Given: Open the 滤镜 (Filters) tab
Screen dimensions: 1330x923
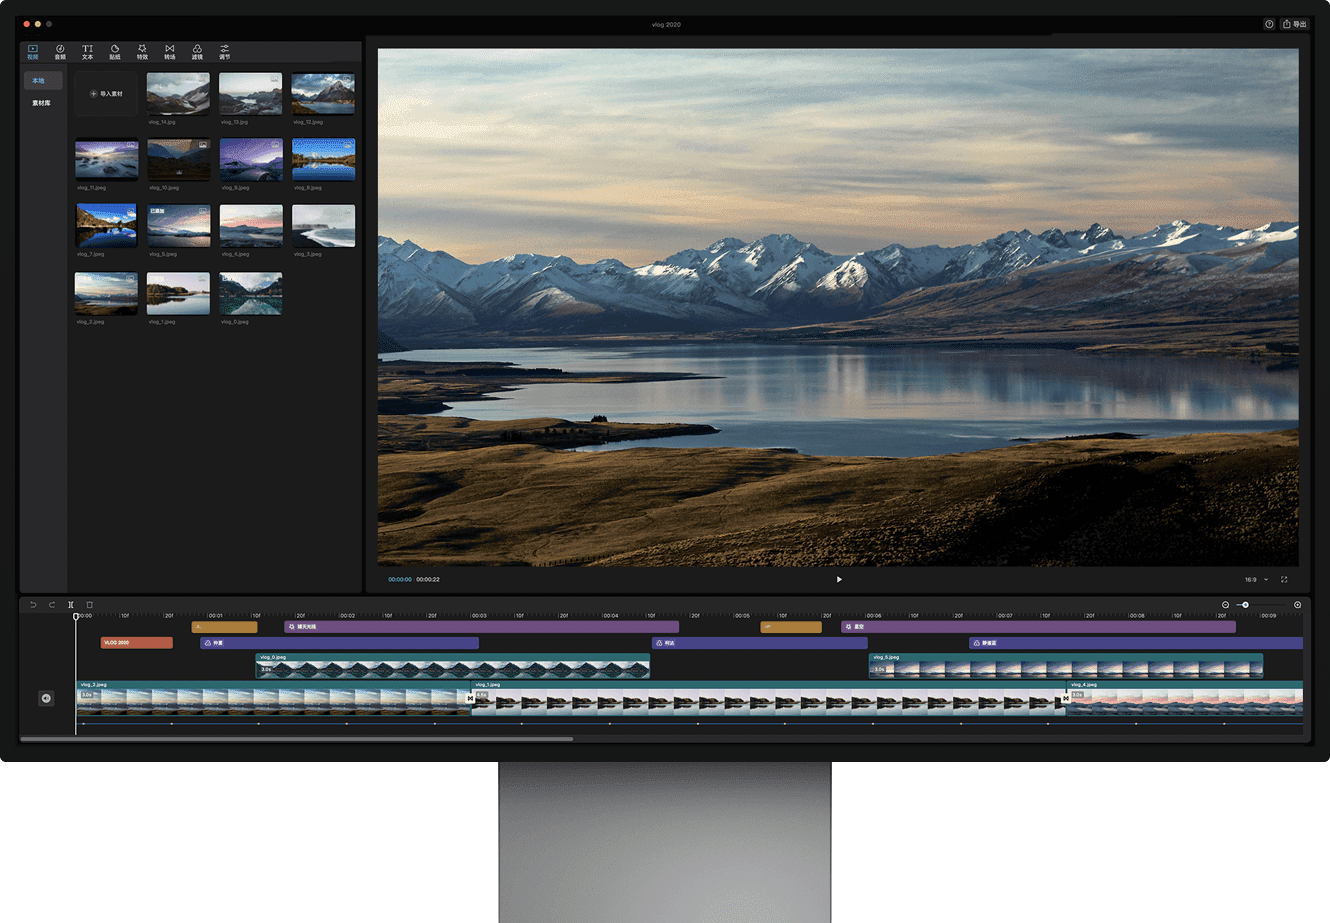Looking at the screenshot, I should (x=197, y=51).
